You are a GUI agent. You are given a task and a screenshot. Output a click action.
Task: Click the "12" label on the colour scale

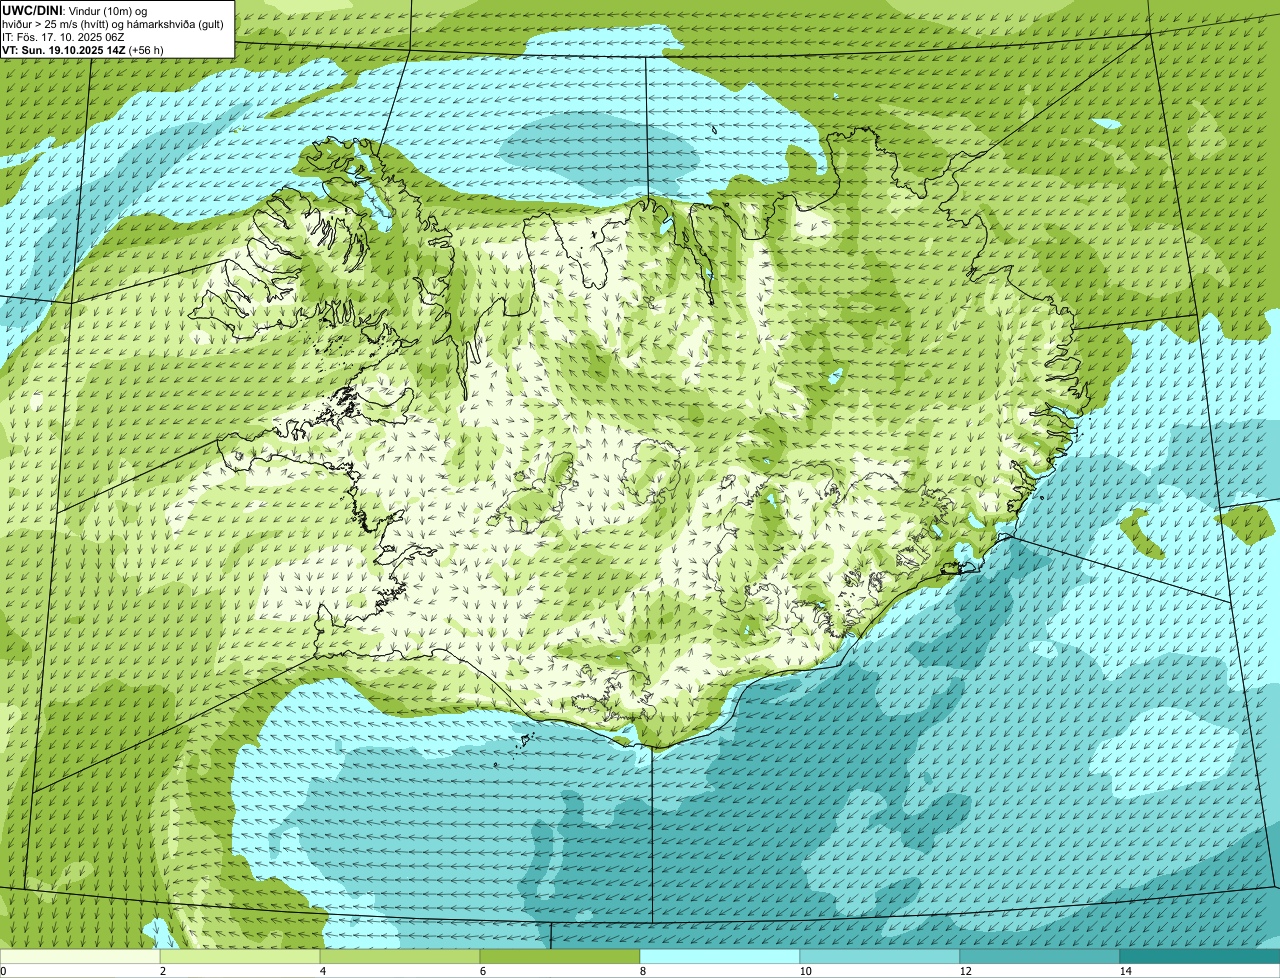965,971
